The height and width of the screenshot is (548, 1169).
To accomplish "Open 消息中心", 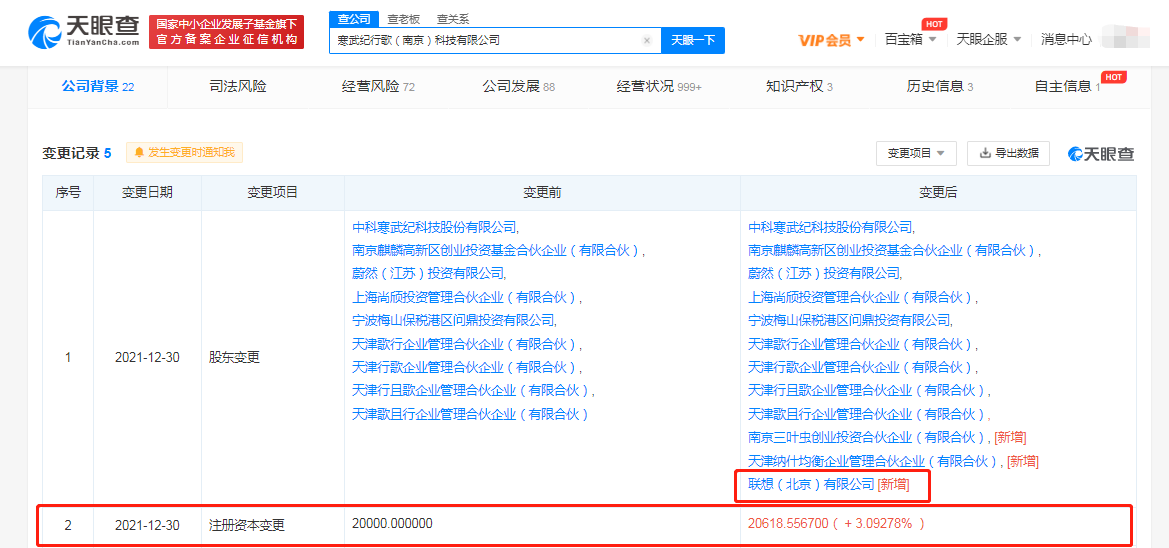I will tap(1066, 40).
